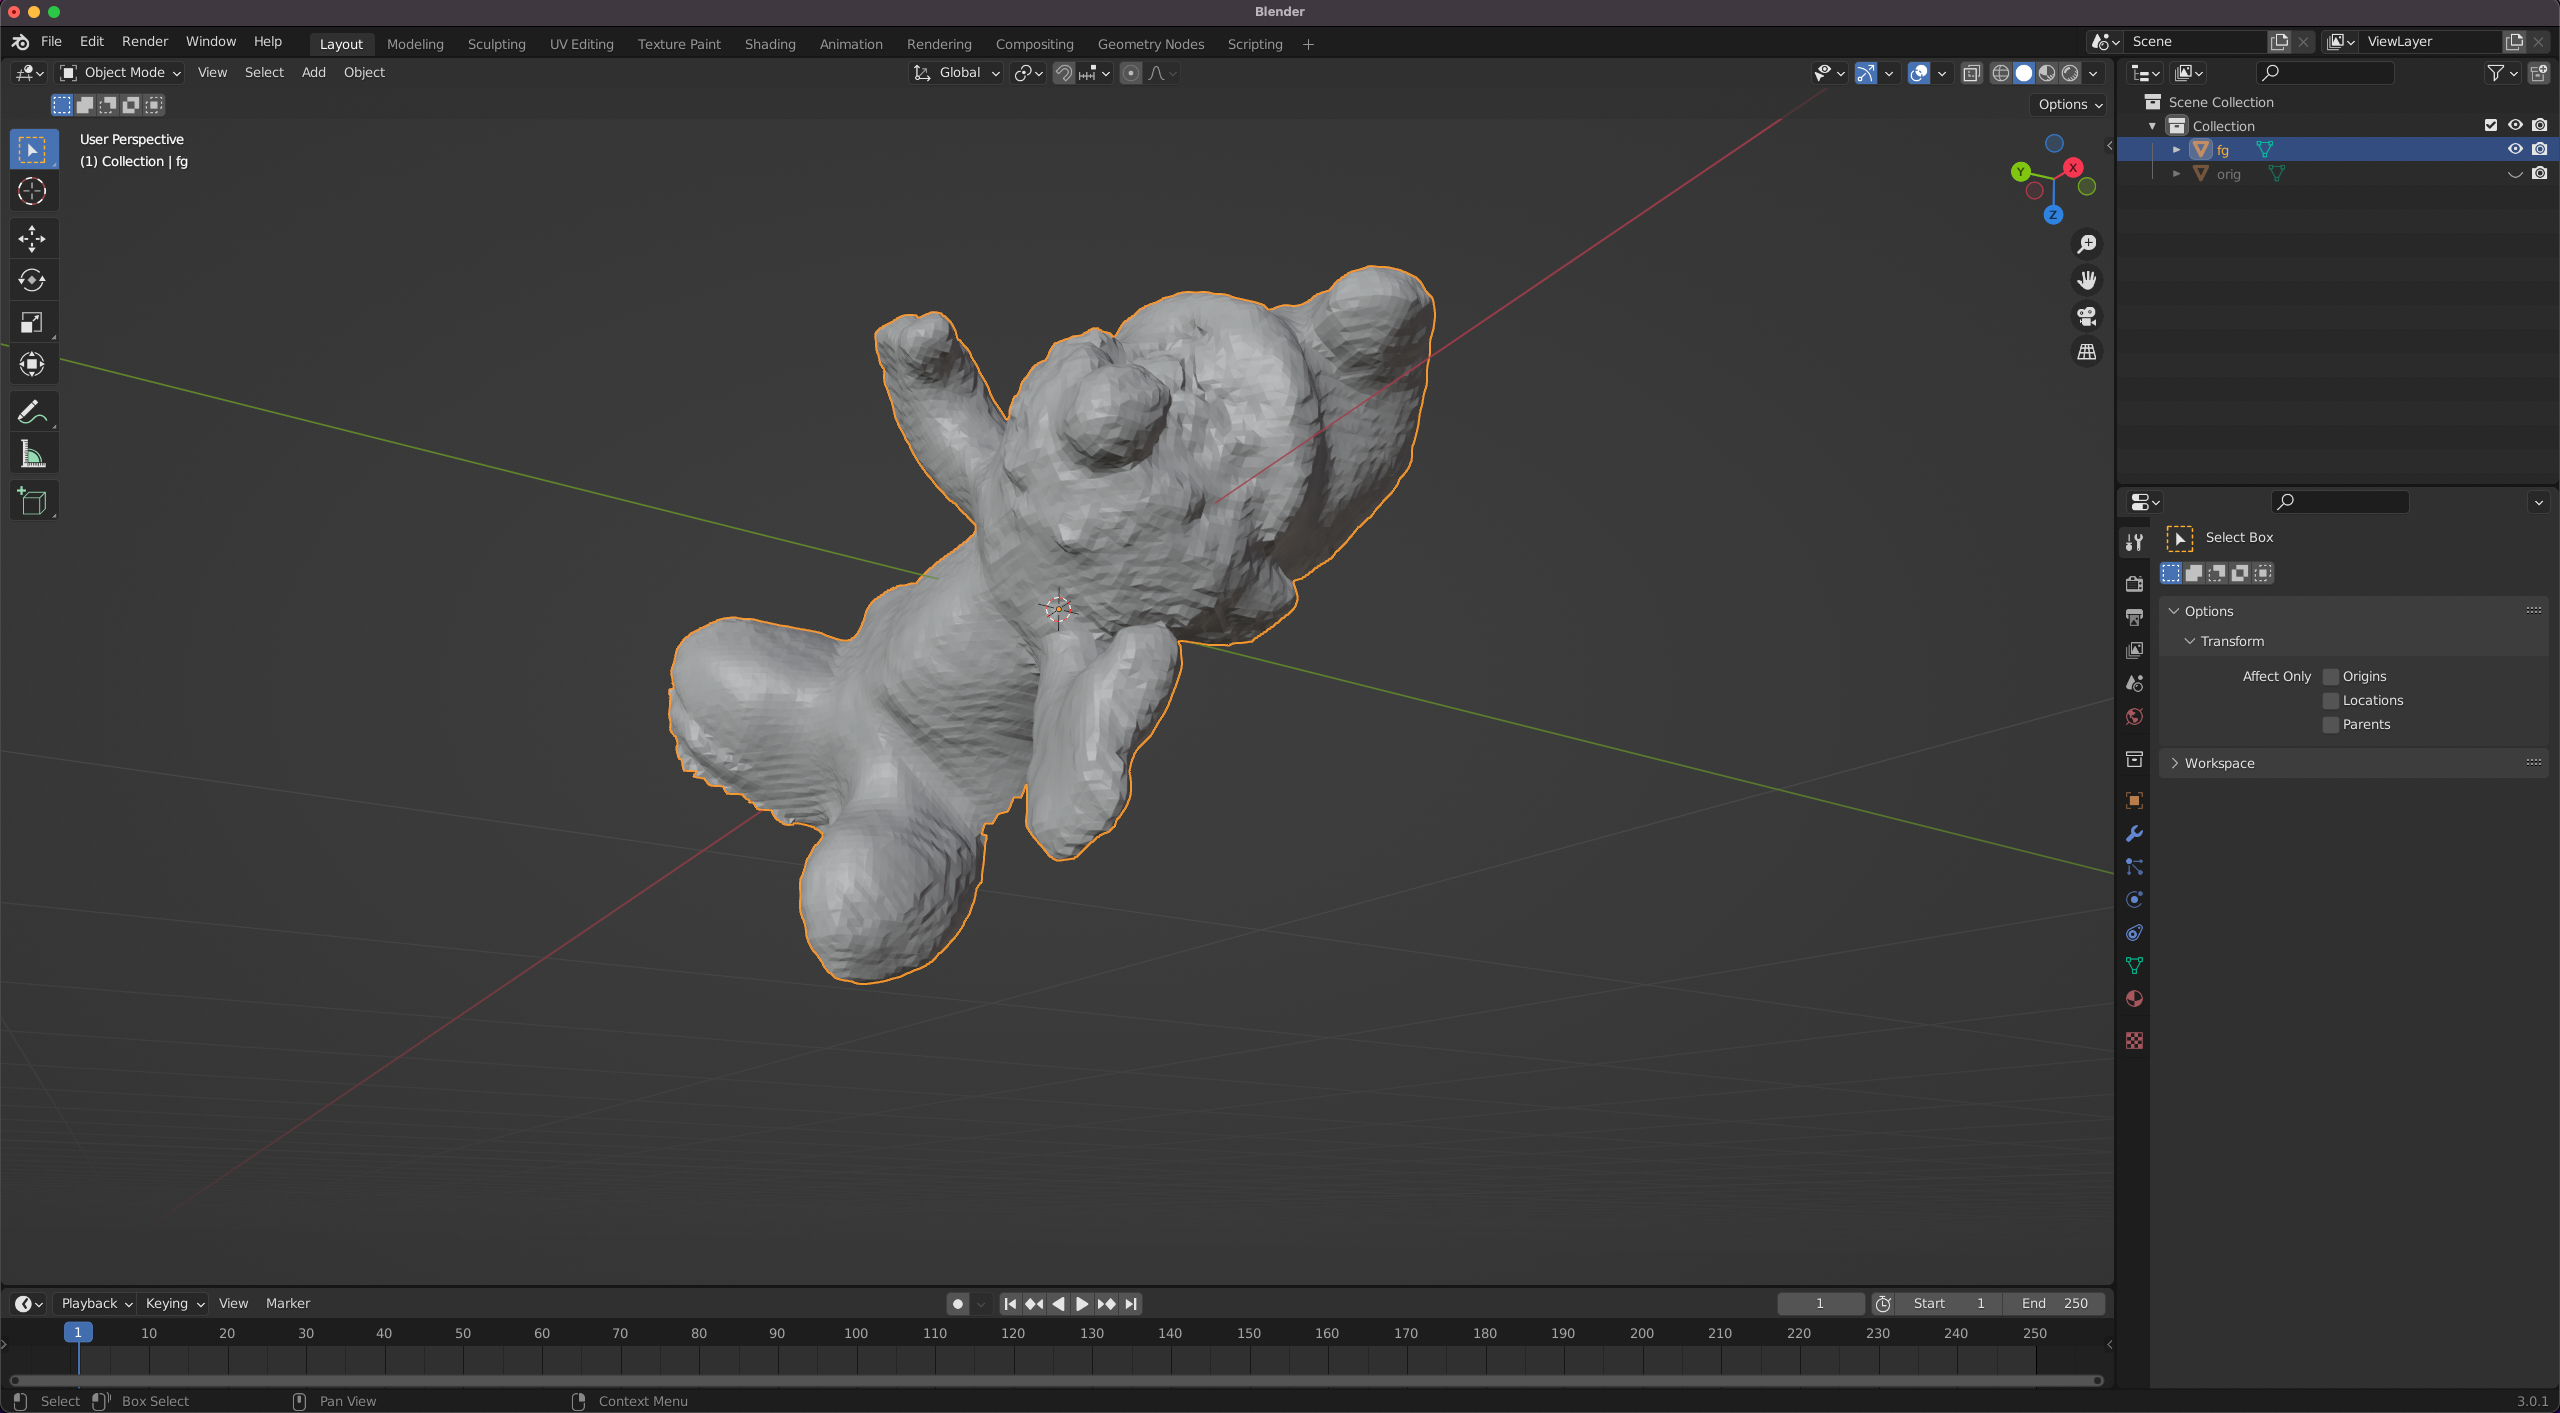This screenshot has height=1413, width=2560.
Task: Activate the Move tool
Action: (32, 238)
